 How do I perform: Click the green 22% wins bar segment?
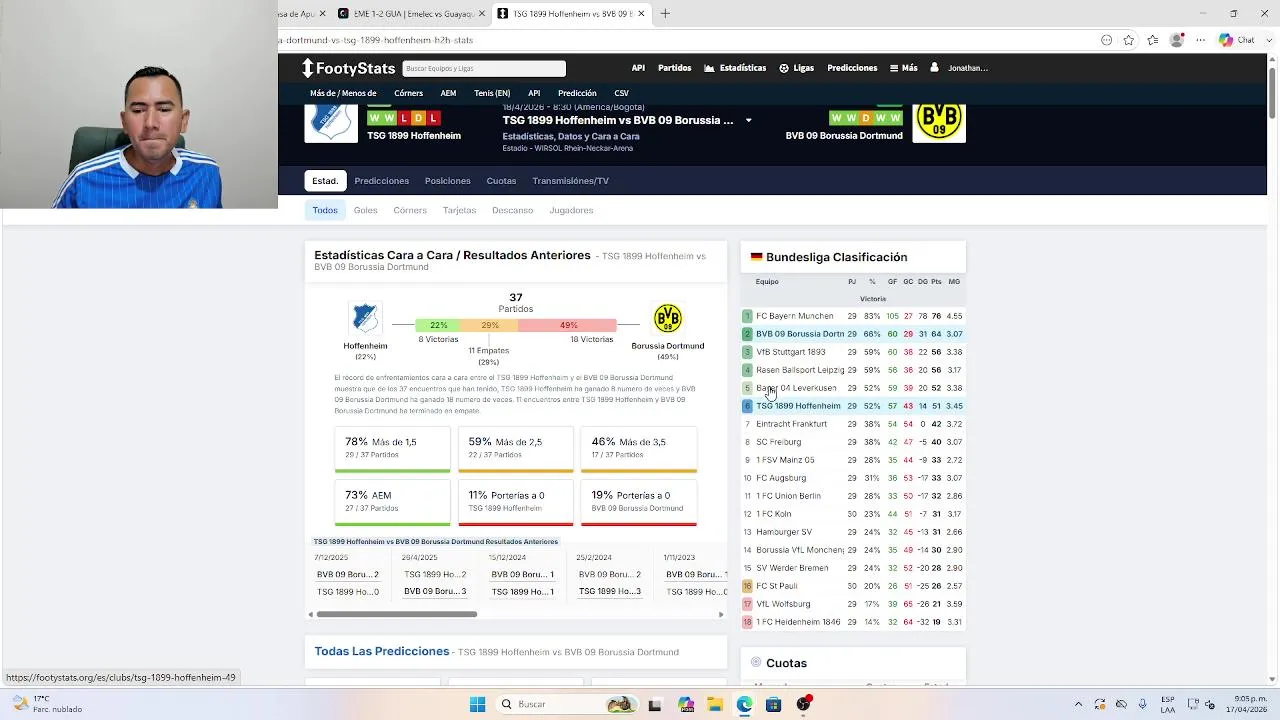[438, 325]
